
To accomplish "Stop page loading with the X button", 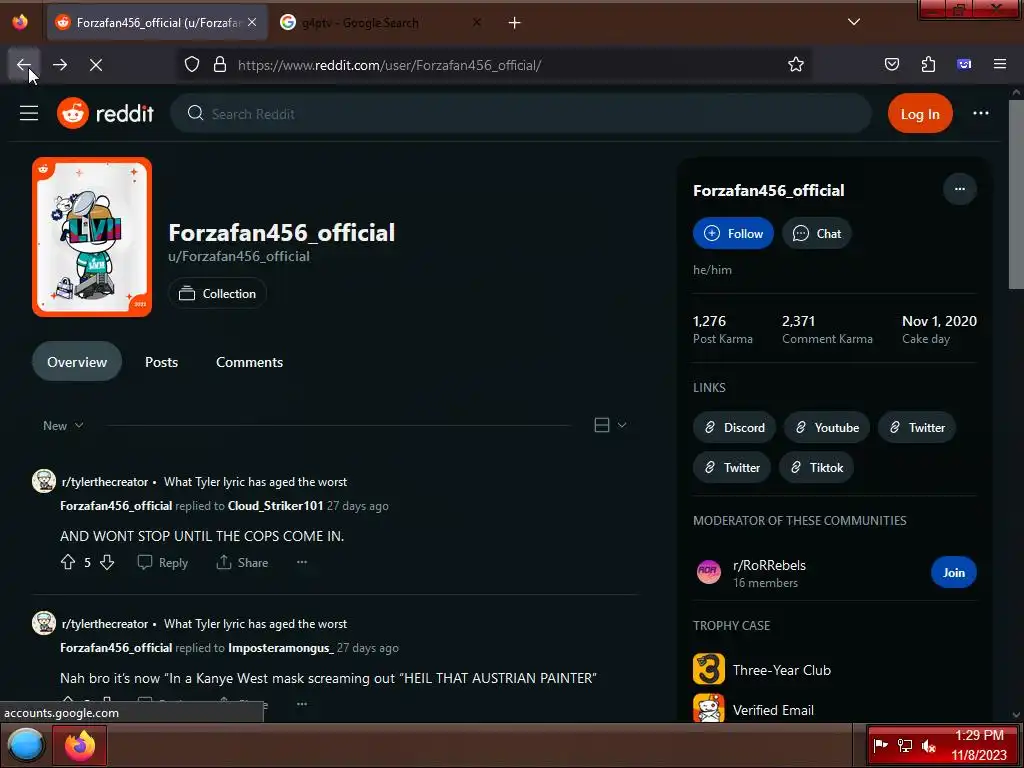I will (96, 65).
